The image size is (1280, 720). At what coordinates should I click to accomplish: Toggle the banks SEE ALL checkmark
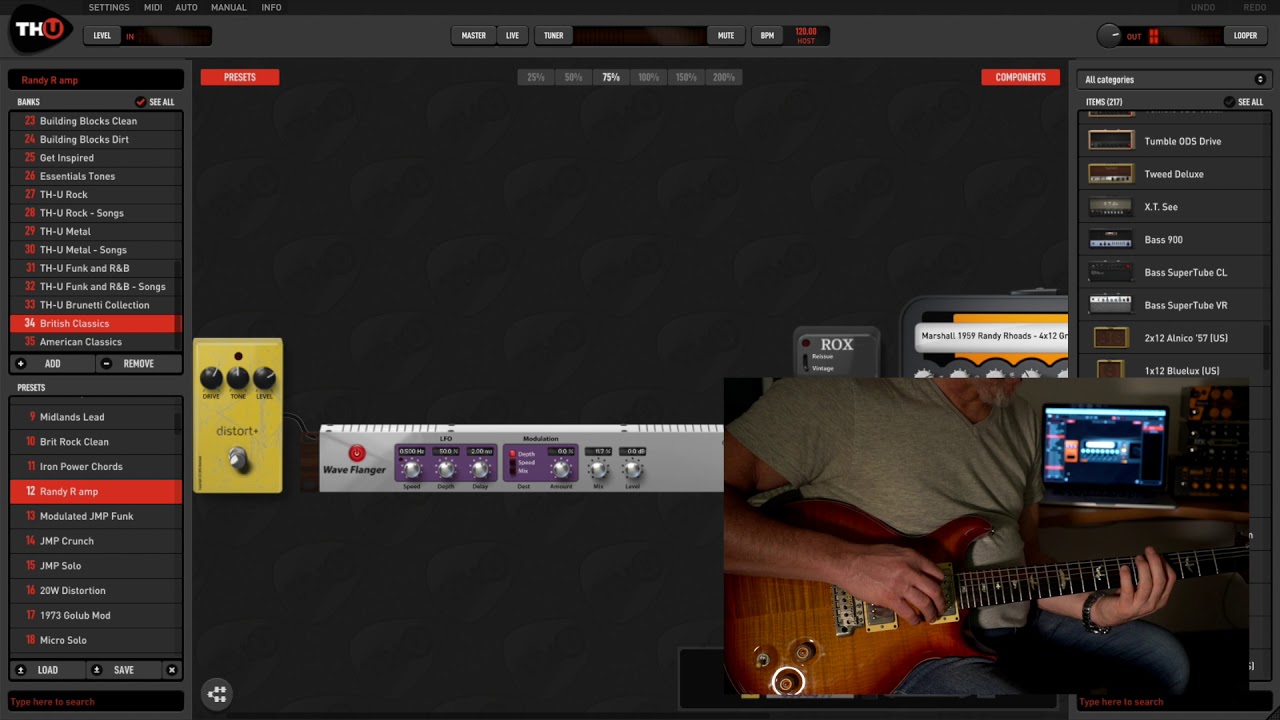(140, 102)
